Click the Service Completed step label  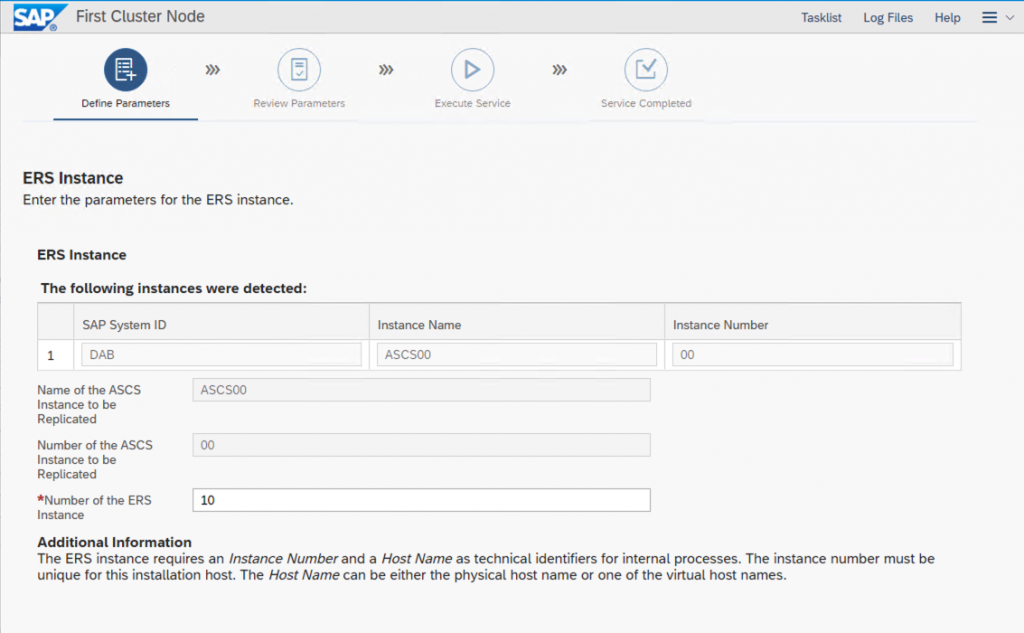click(646, 103)
